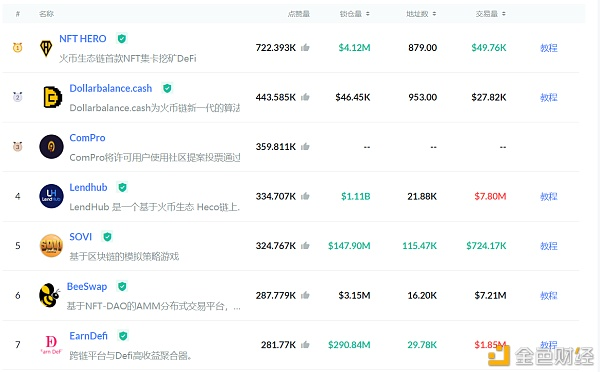Select the $4.12M locked value

coord(354,48)
